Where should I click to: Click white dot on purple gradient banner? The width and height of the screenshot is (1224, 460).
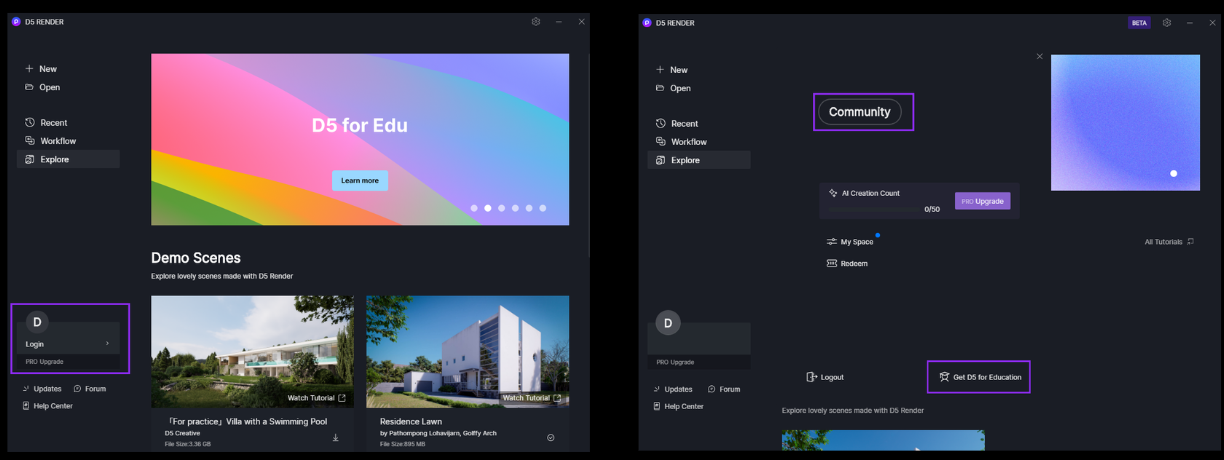tap(1173, 173)
